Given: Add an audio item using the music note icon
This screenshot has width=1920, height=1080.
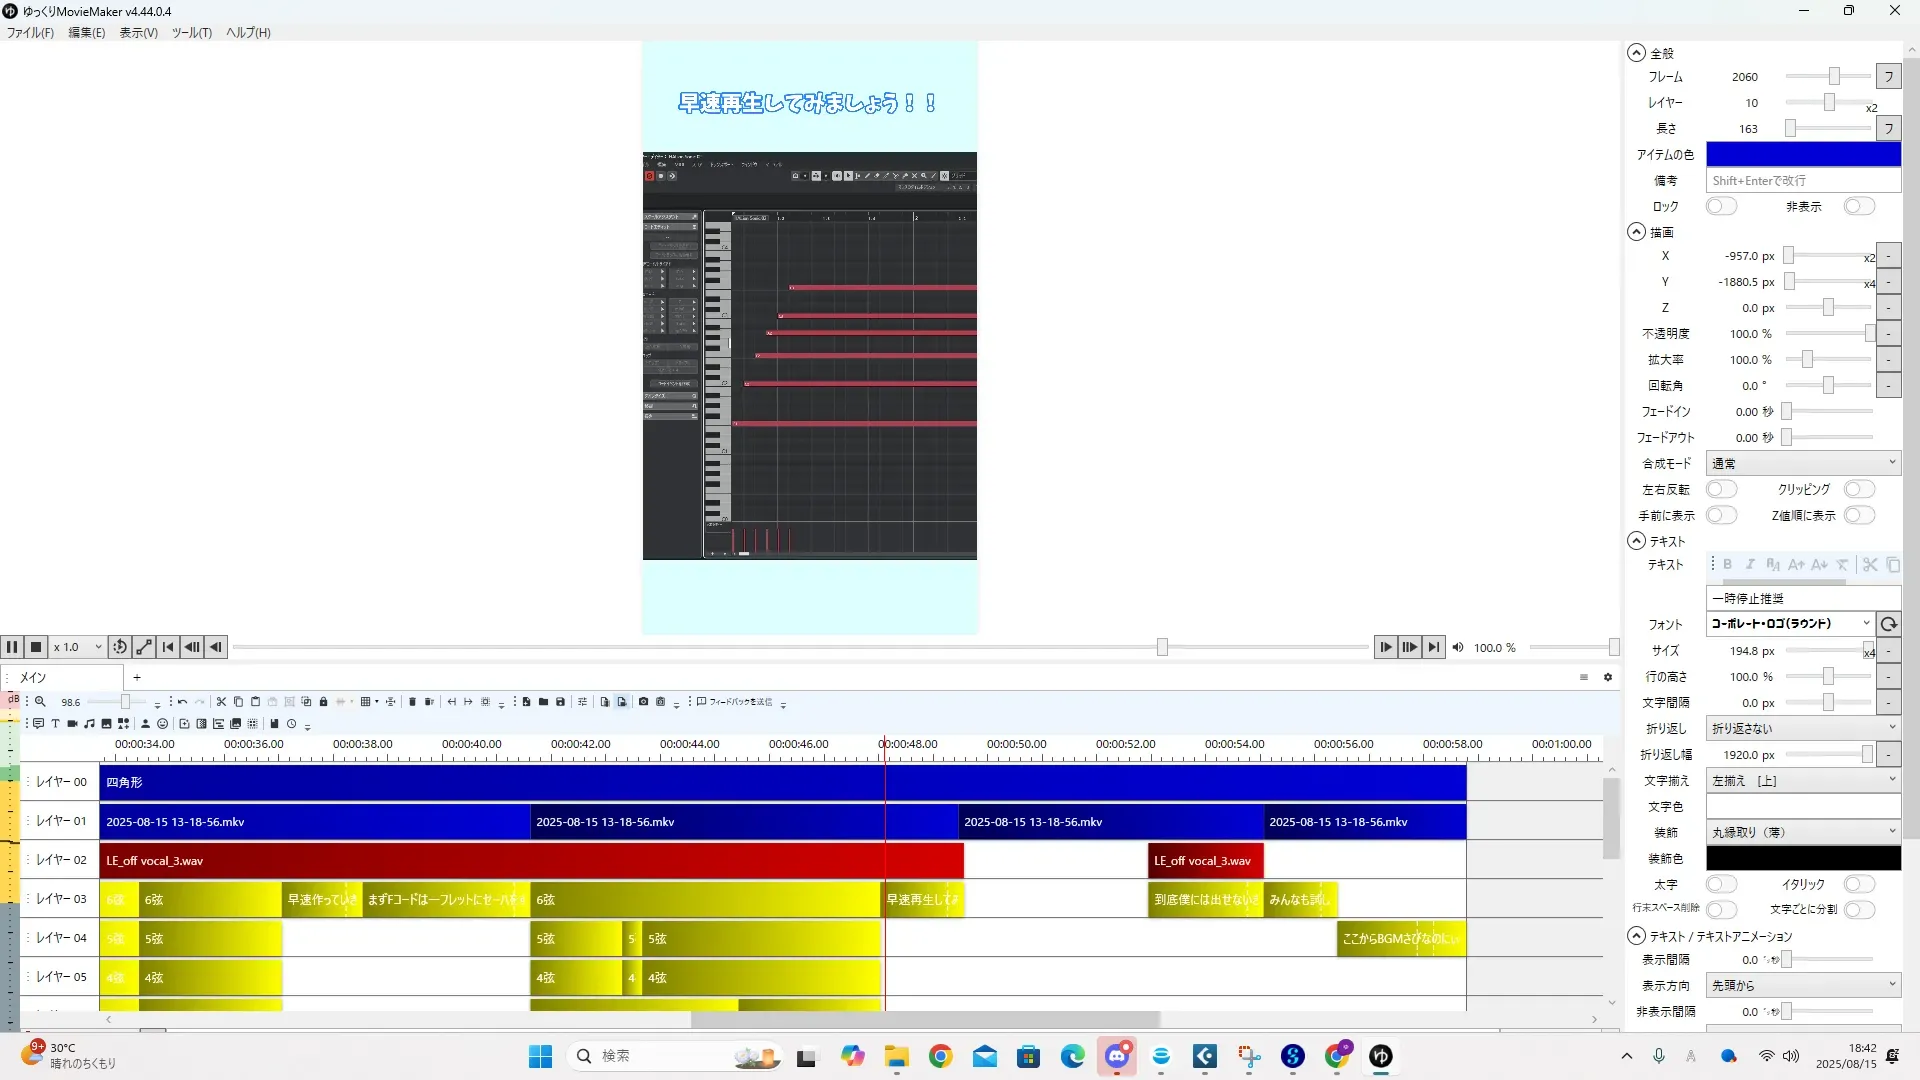Looking at the screenshot, I should click(89, 723).
